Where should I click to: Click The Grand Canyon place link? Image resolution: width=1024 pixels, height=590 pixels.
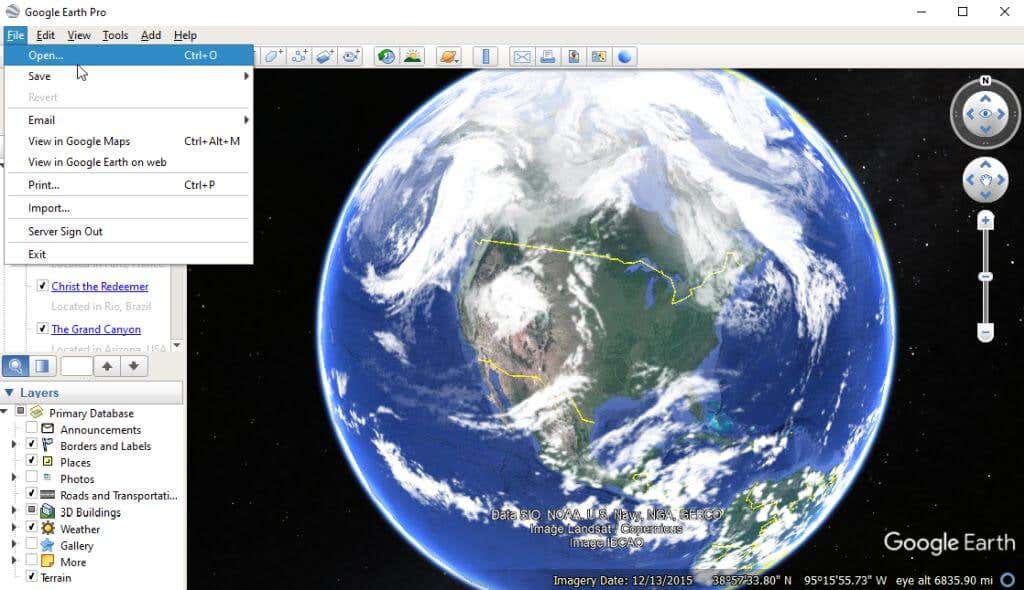point(96,329)
